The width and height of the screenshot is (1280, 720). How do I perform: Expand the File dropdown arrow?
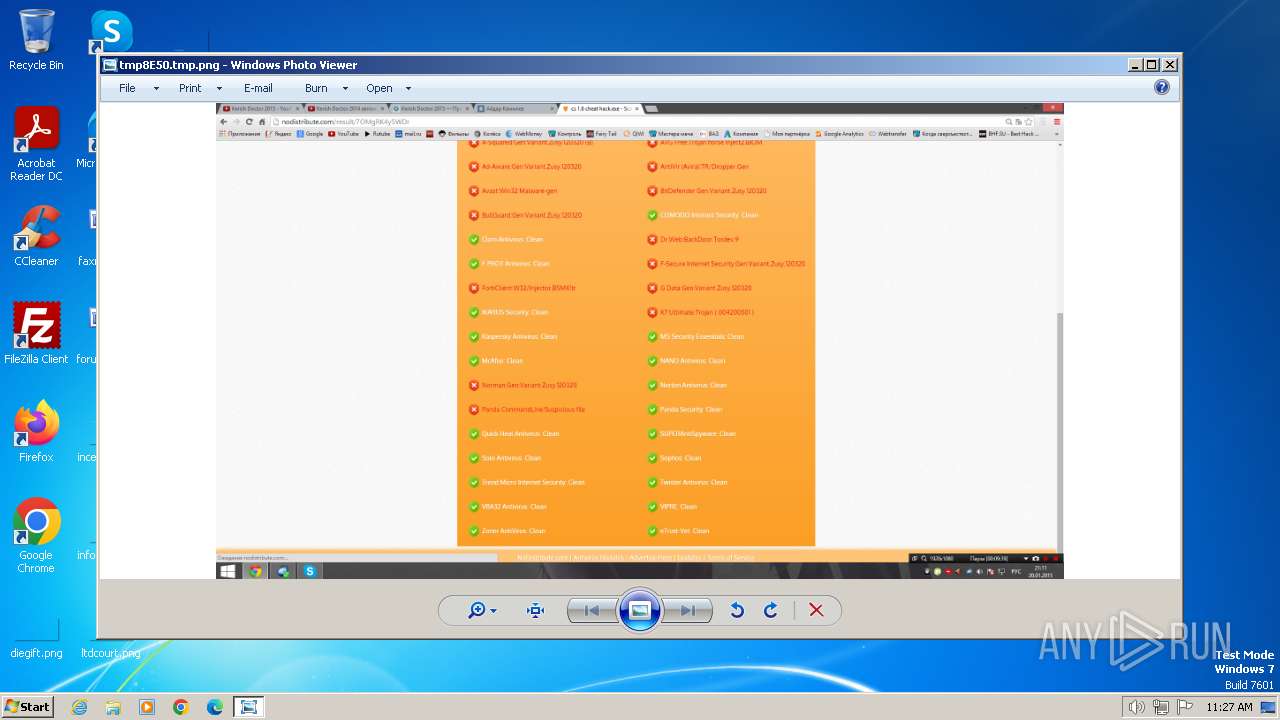pos(156,89)
